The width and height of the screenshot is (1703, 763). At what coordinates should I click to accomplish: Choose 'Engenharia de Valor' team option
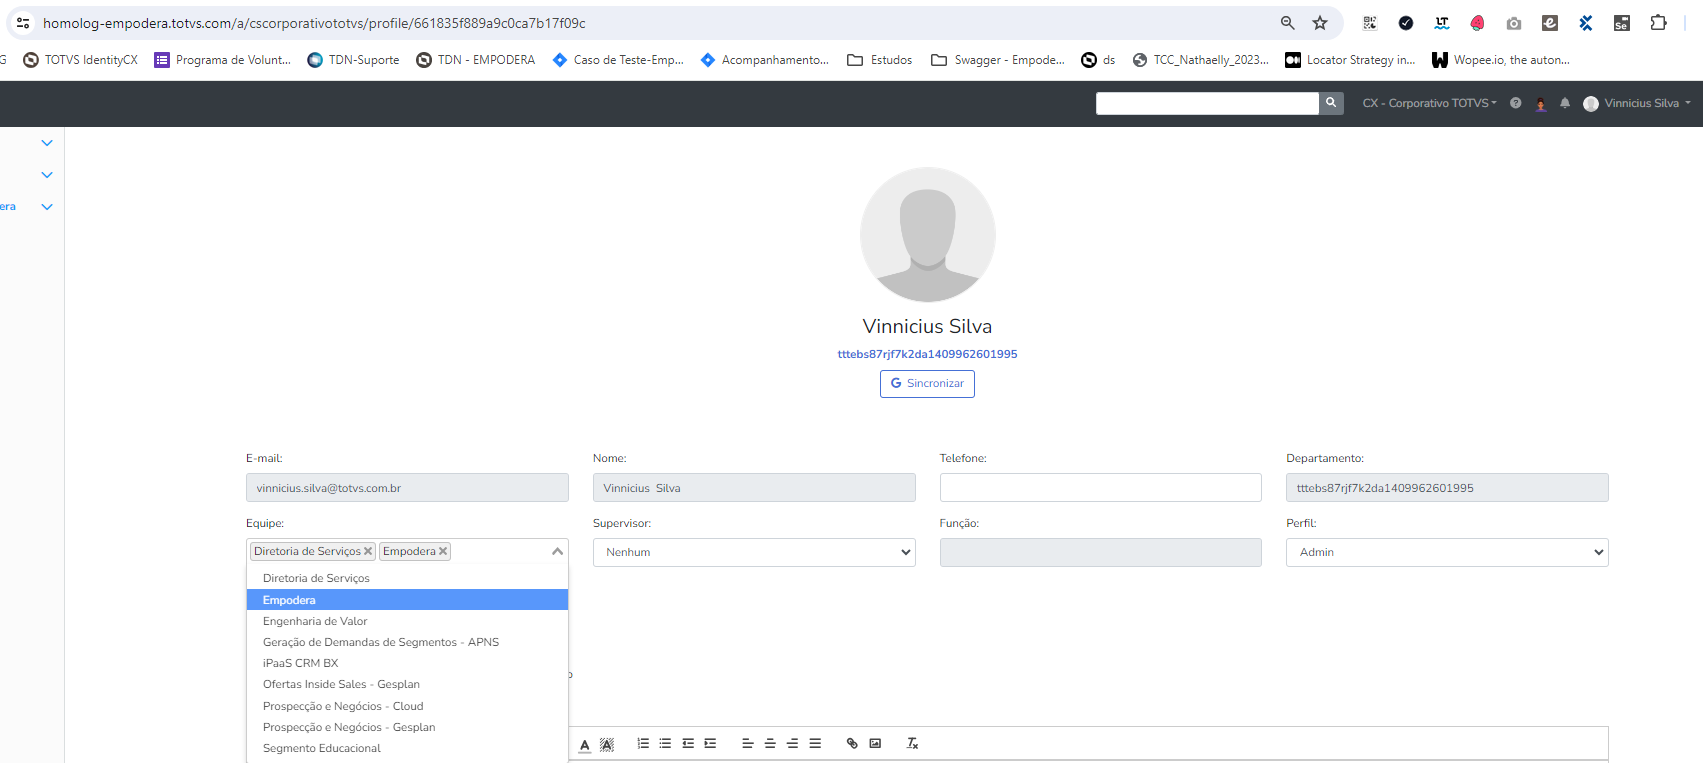click(407, 621)
